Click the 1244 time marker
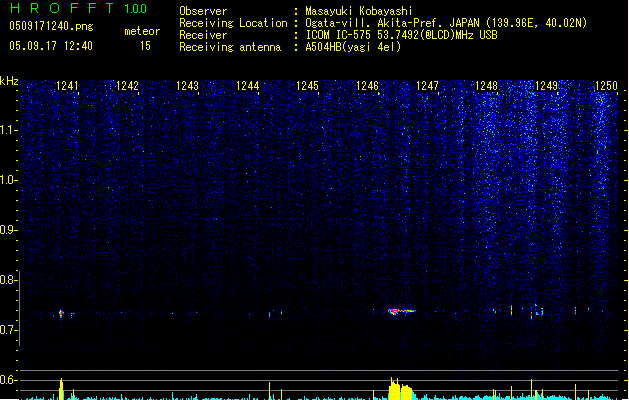Viewport: 629px width, 400px height. 248,86
